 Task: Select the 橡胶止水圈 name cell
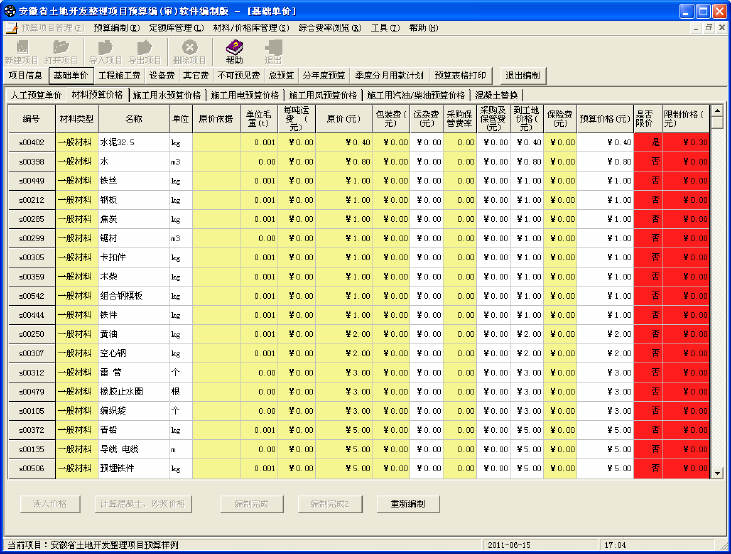[134, 392]
